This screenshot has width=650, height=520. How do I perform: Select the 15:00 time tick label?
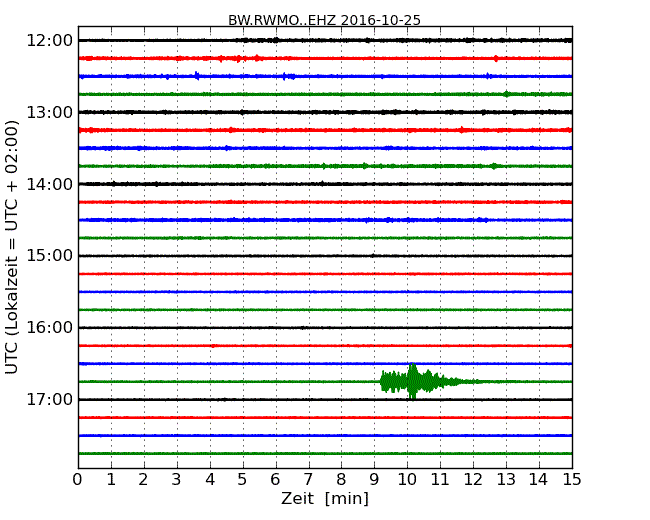tap(50, 256)
